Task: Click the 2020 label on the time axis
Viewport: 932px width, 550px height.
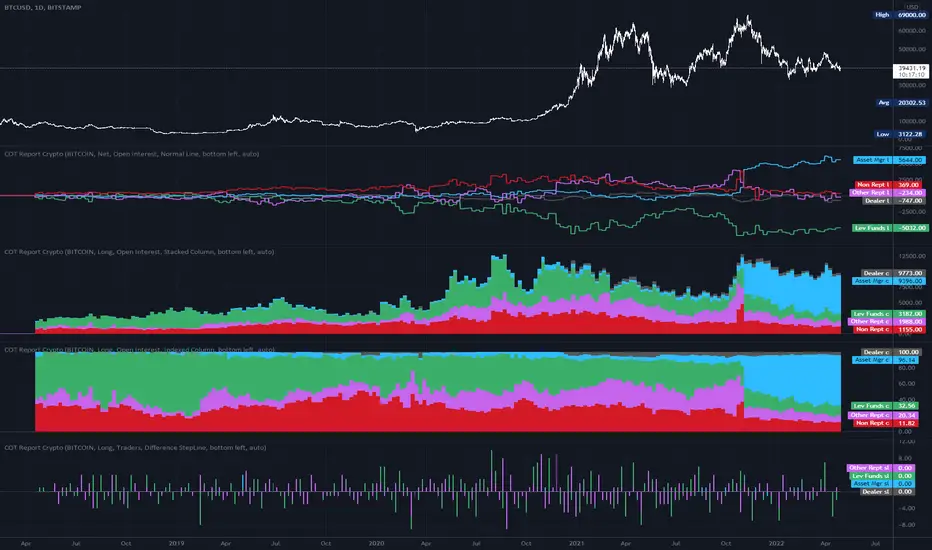Action: 376,543
